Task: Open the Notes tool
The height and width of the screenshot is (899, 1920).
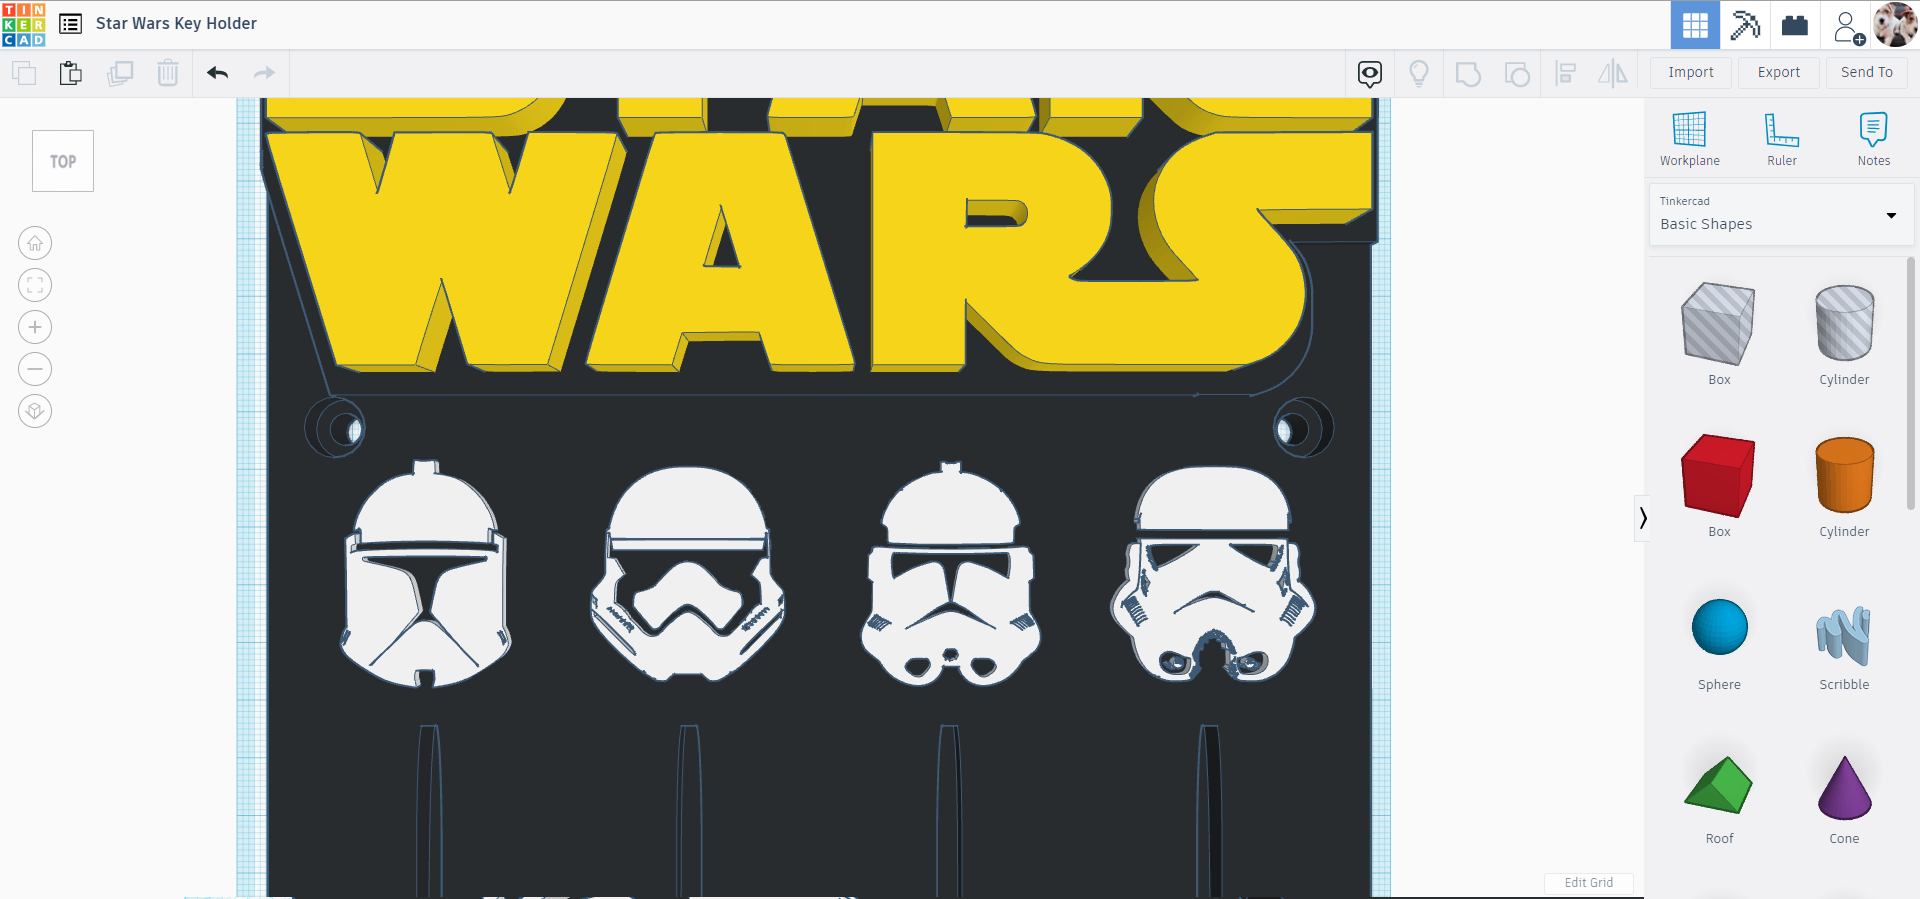Action: pos(1874,139)
